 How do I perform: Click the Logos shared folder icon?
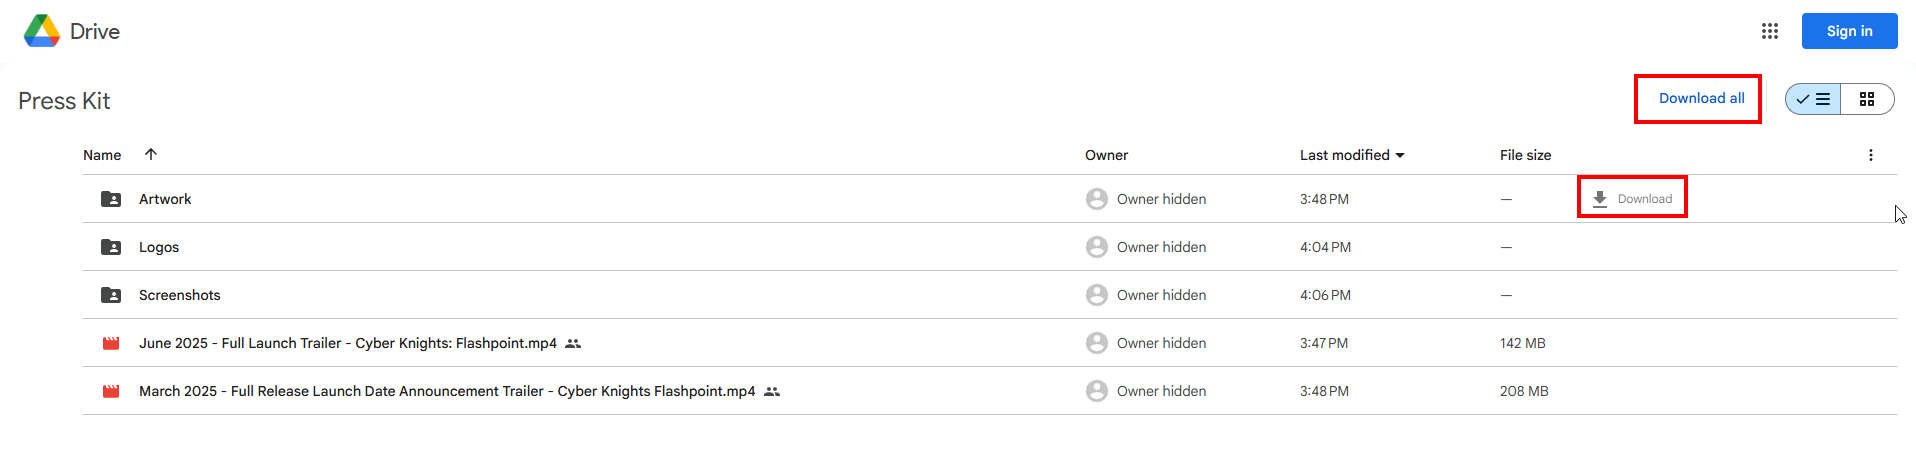pyautogui.click(x=111, y=247)
